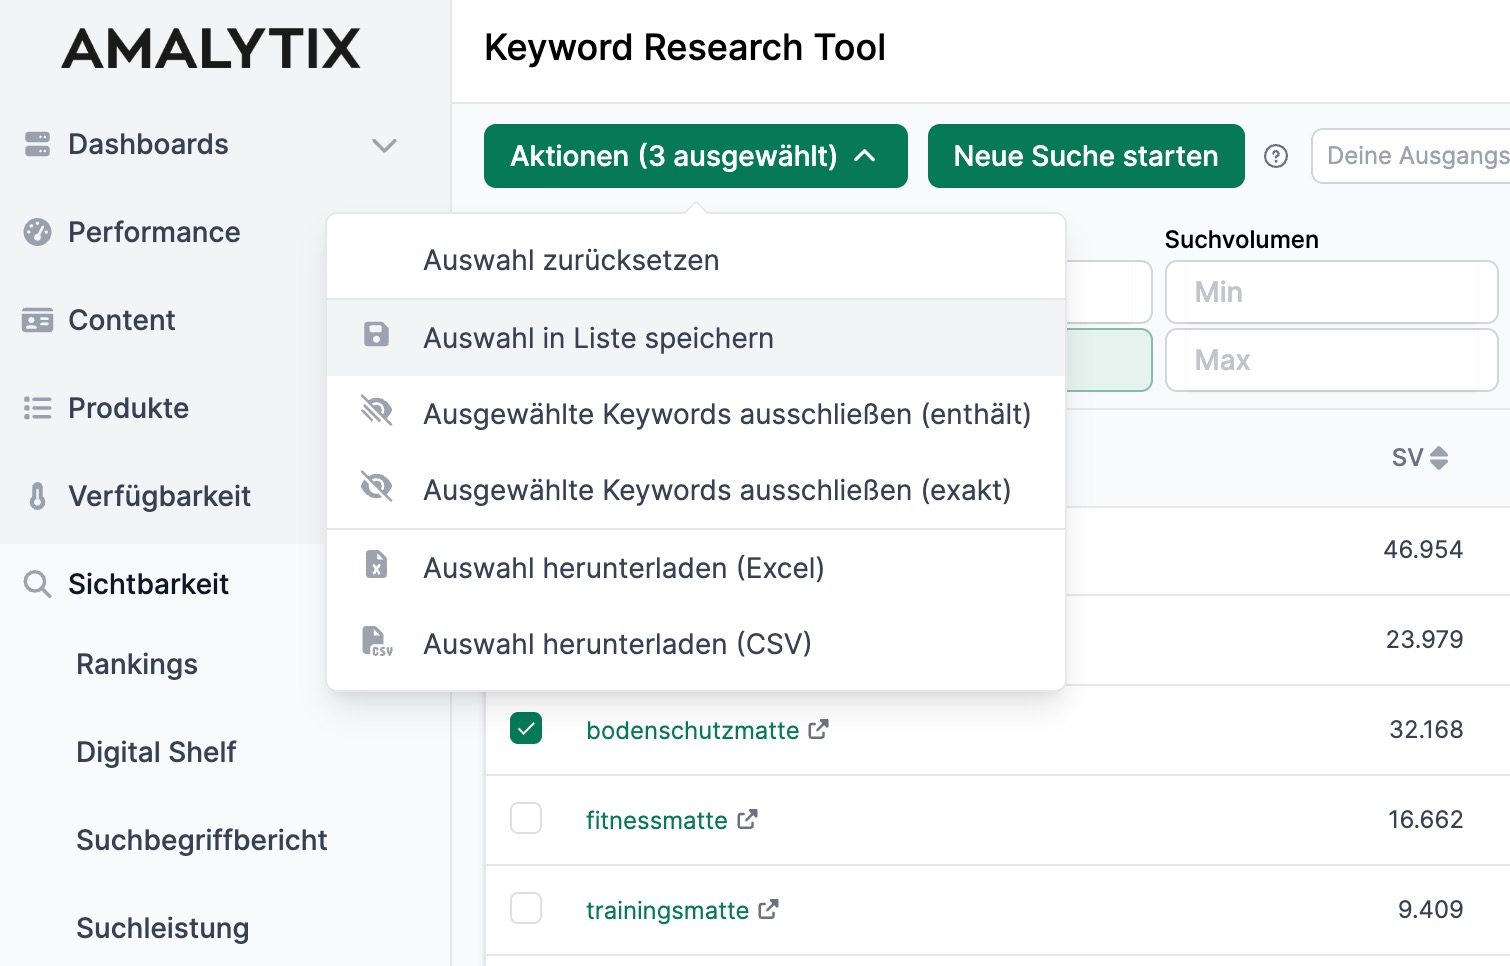Select the trainingsmatte row checkbox
The image size is (1510, 966).
[x=526, y=909]
